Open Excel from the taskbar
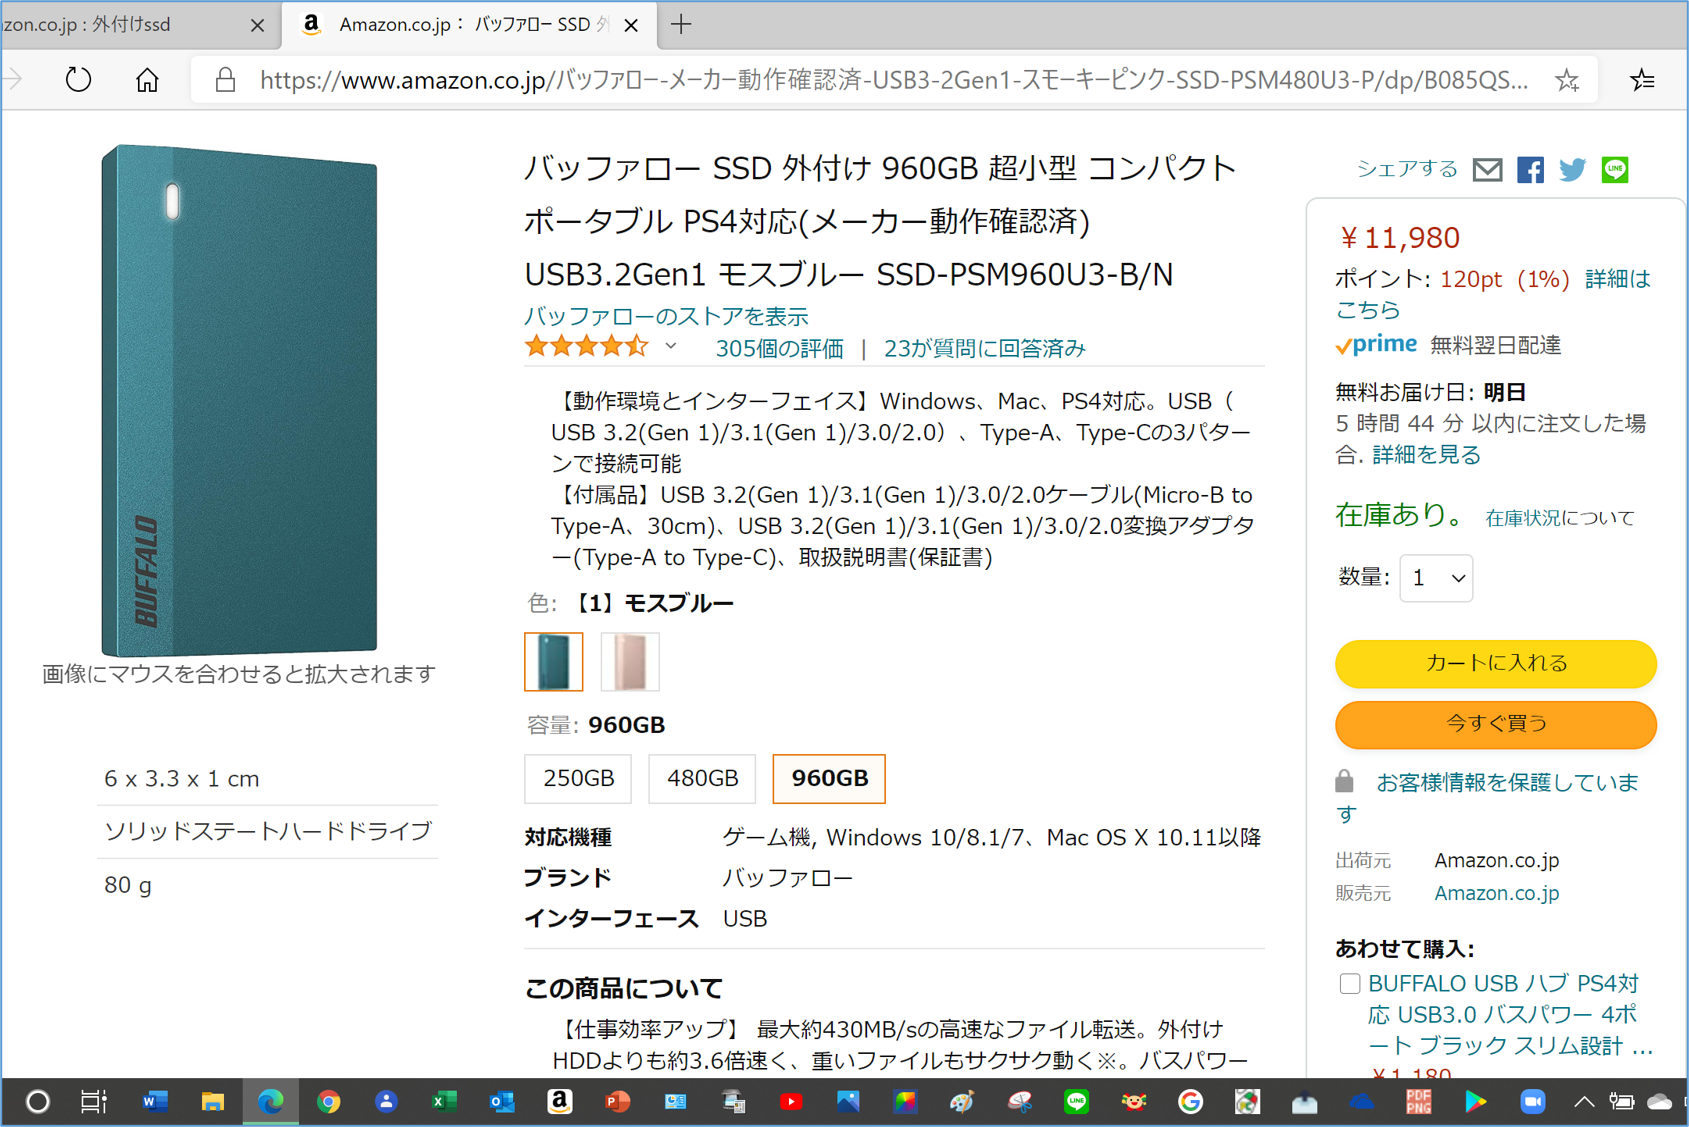 (443, 1102)
